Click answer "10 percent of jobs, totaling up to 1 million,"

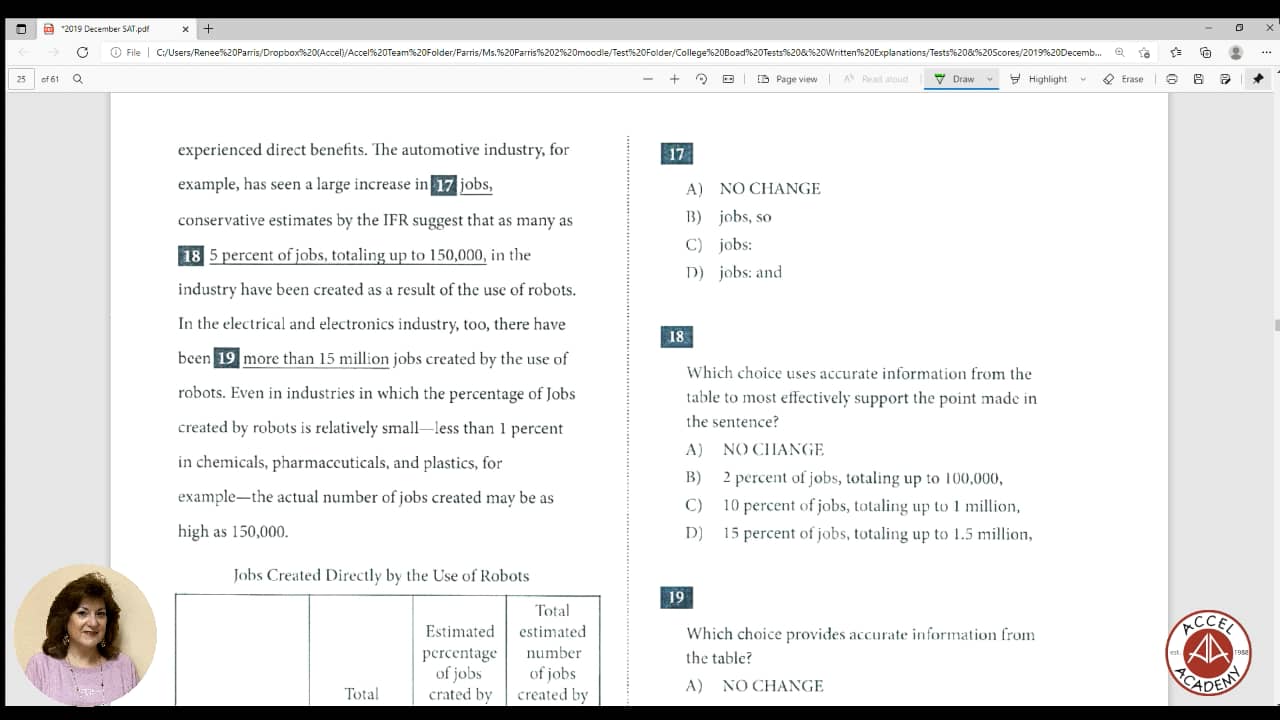pos(871,506)
